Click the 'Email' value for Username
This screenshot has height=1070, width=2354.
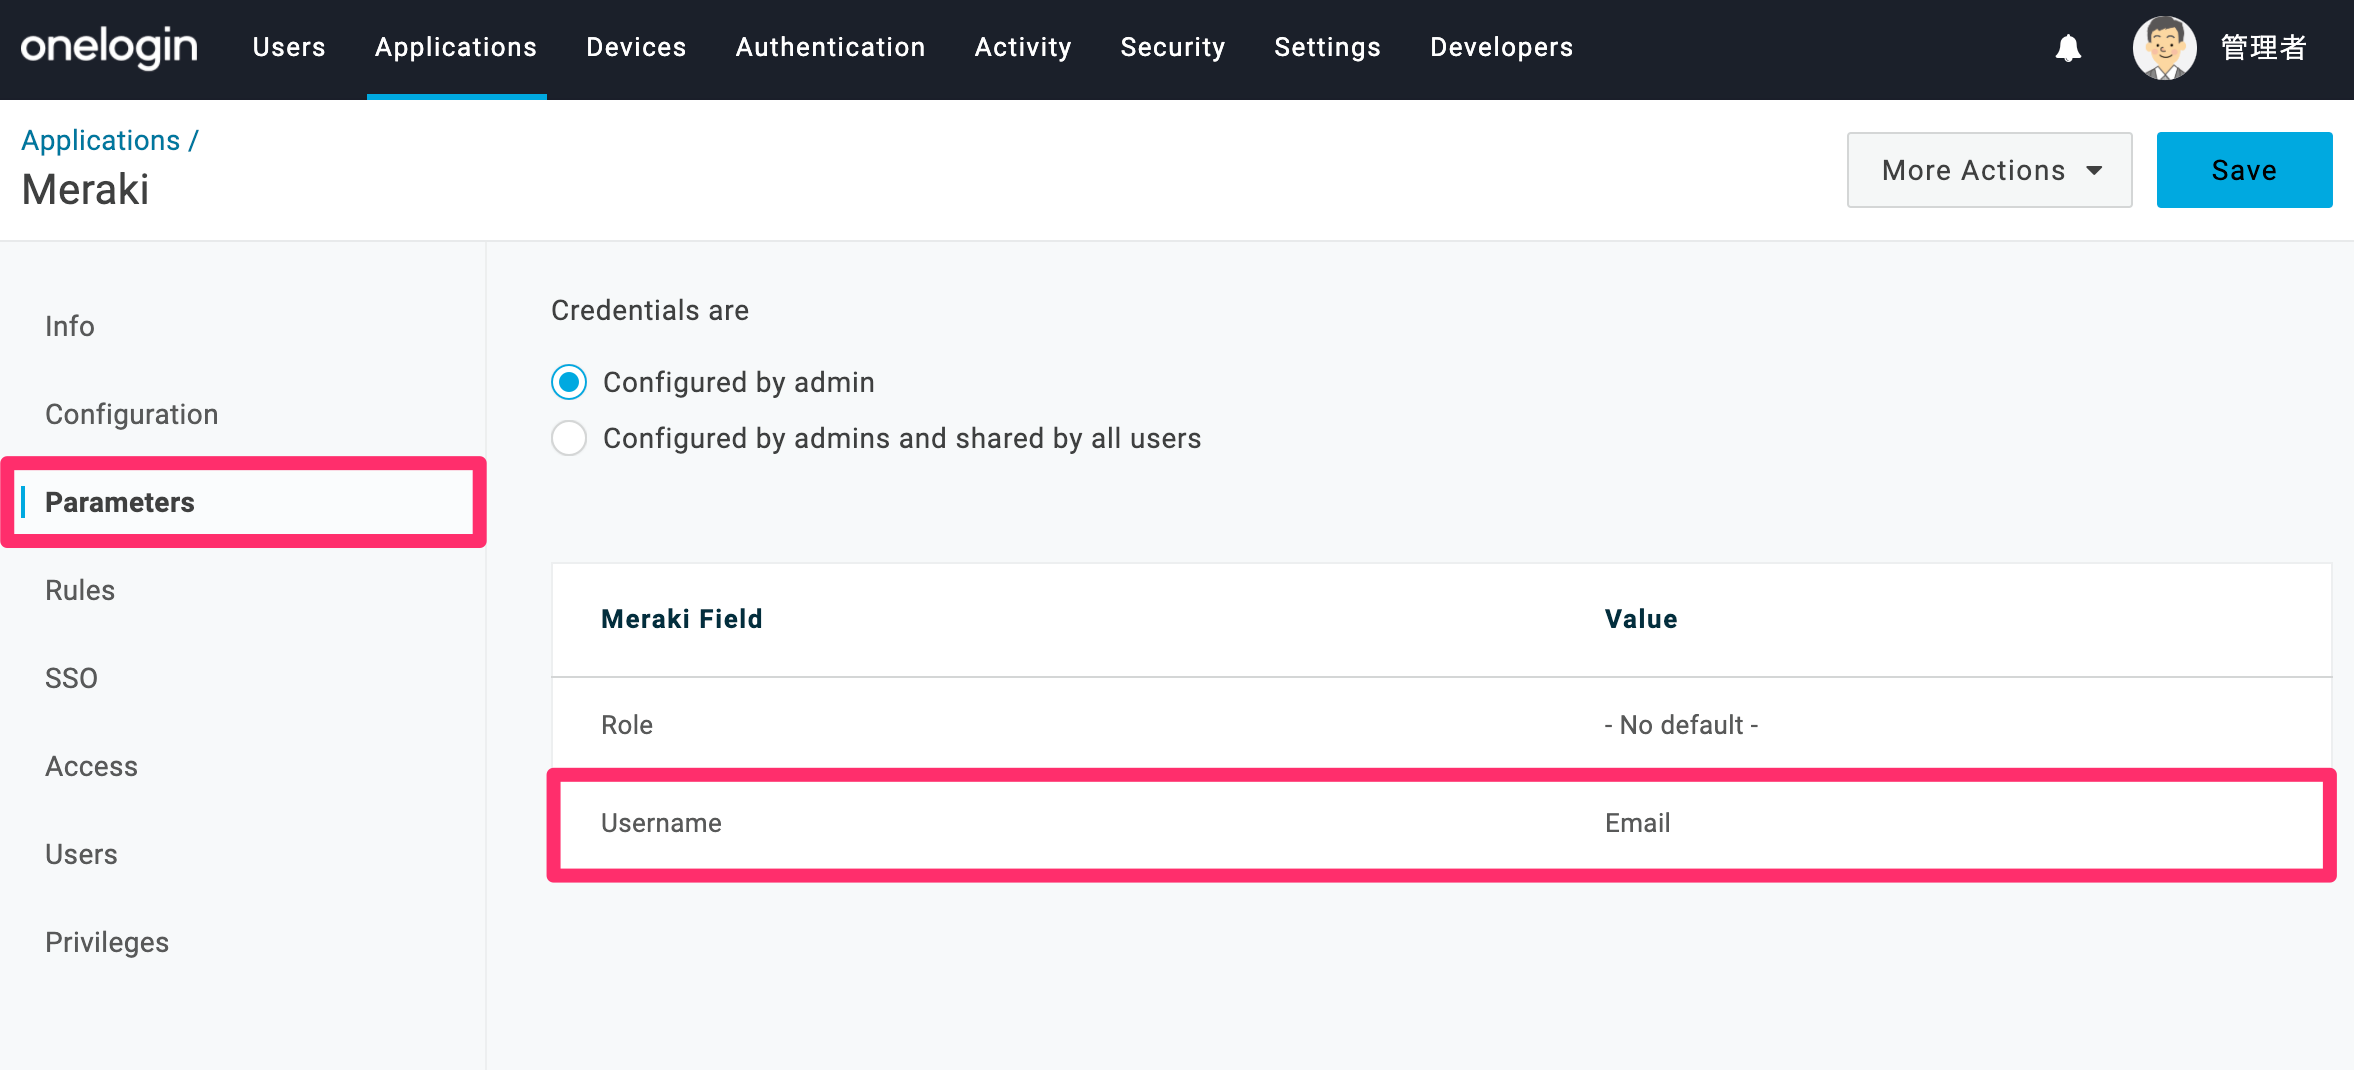pos(1638,823)
